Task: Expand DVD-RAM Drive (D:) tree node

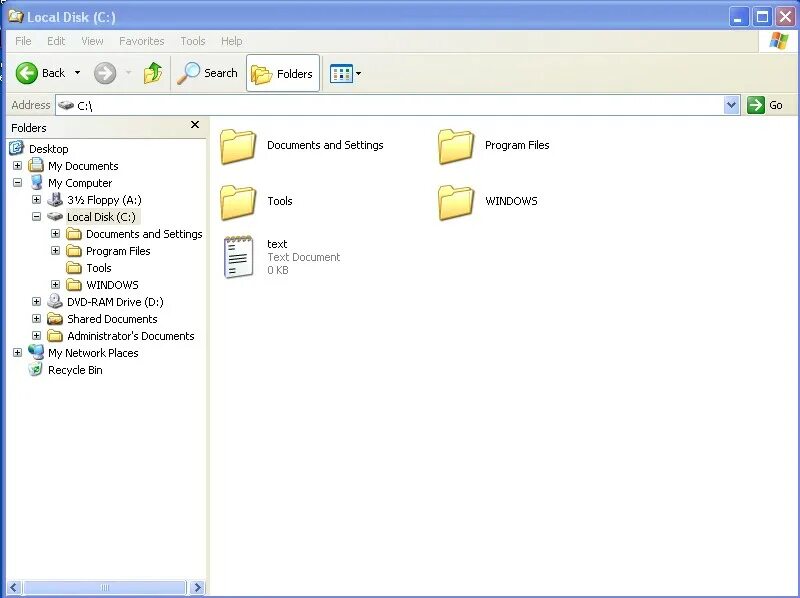Action: [x=36, y=302]
